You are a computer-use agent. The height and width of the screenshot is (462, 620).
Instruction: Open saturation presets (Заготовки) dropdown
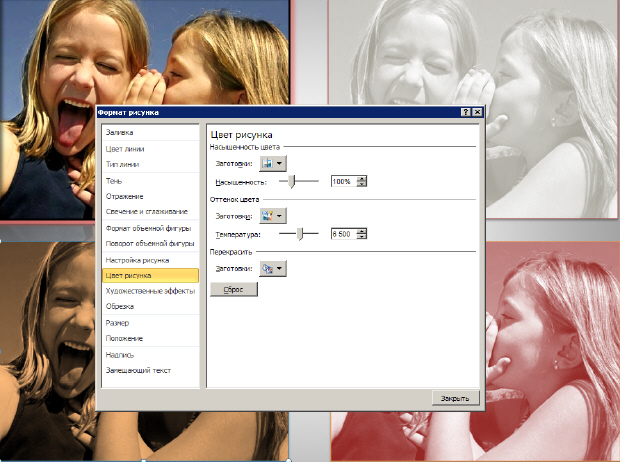pos(273,163)
